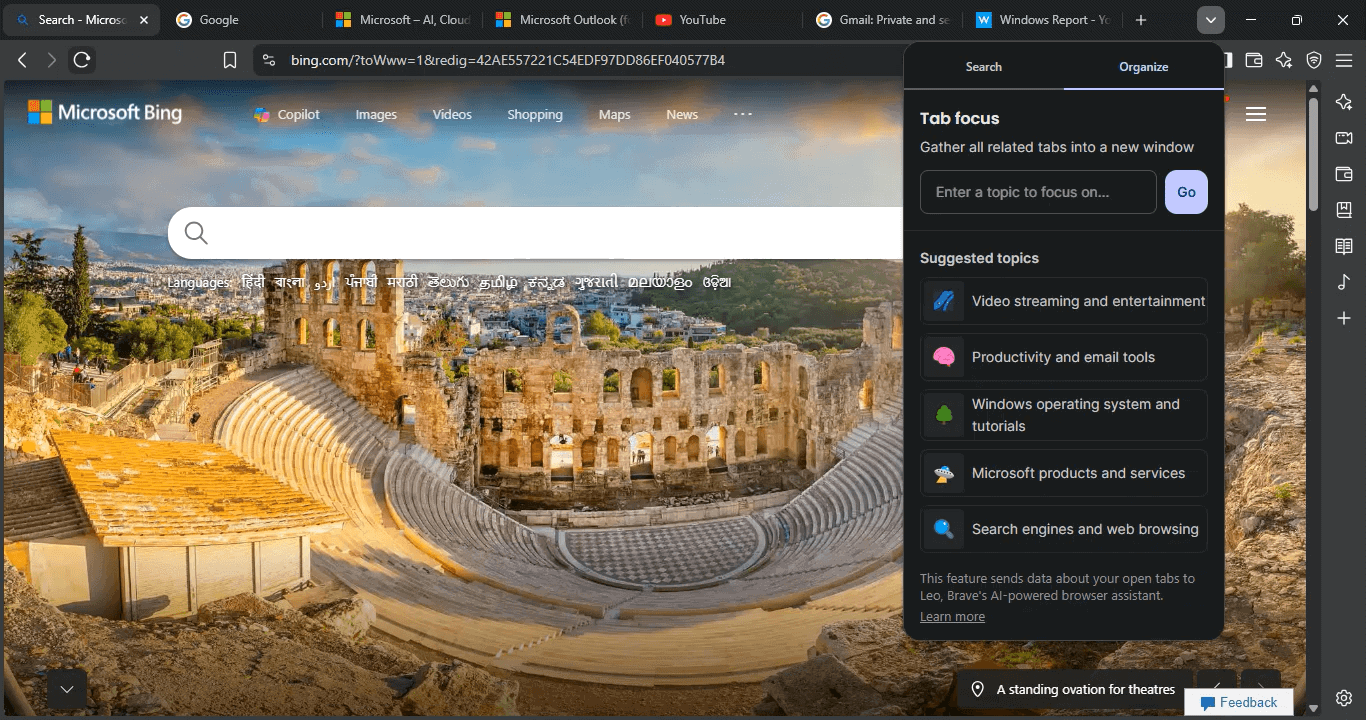Open the Brave main menu
The image size is (1366, 720).
(x=1344, y=60)
